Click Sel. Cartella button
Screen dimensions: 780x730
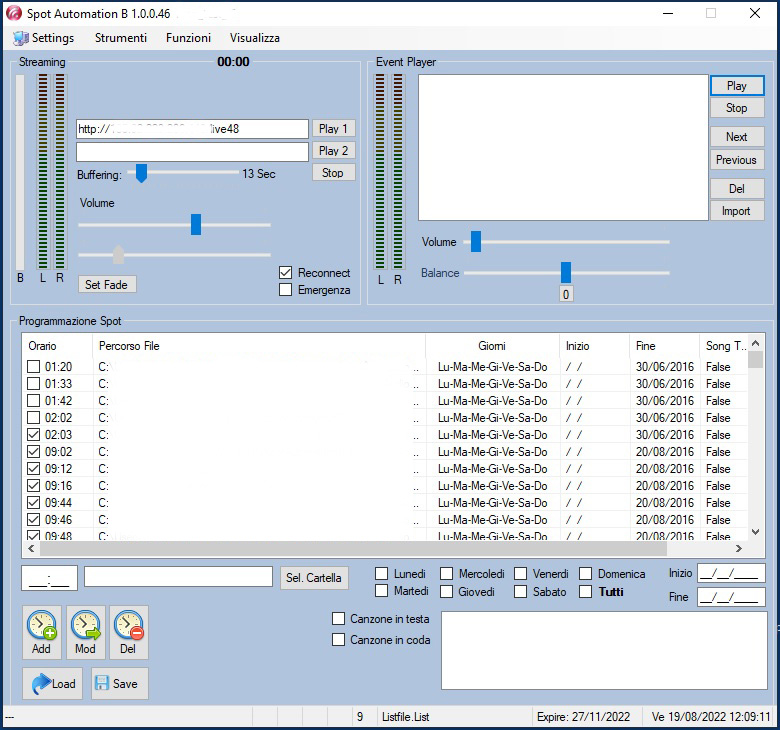pyautogui.click(x=314, y=578)
